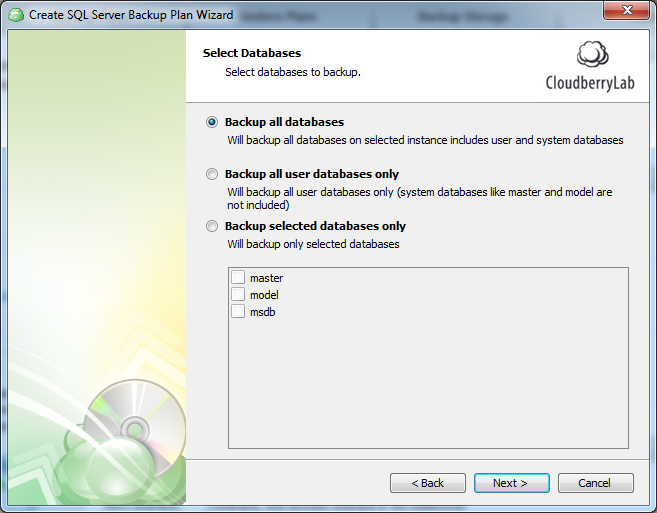
Task: Click the model database name in list
Action: 264,295
